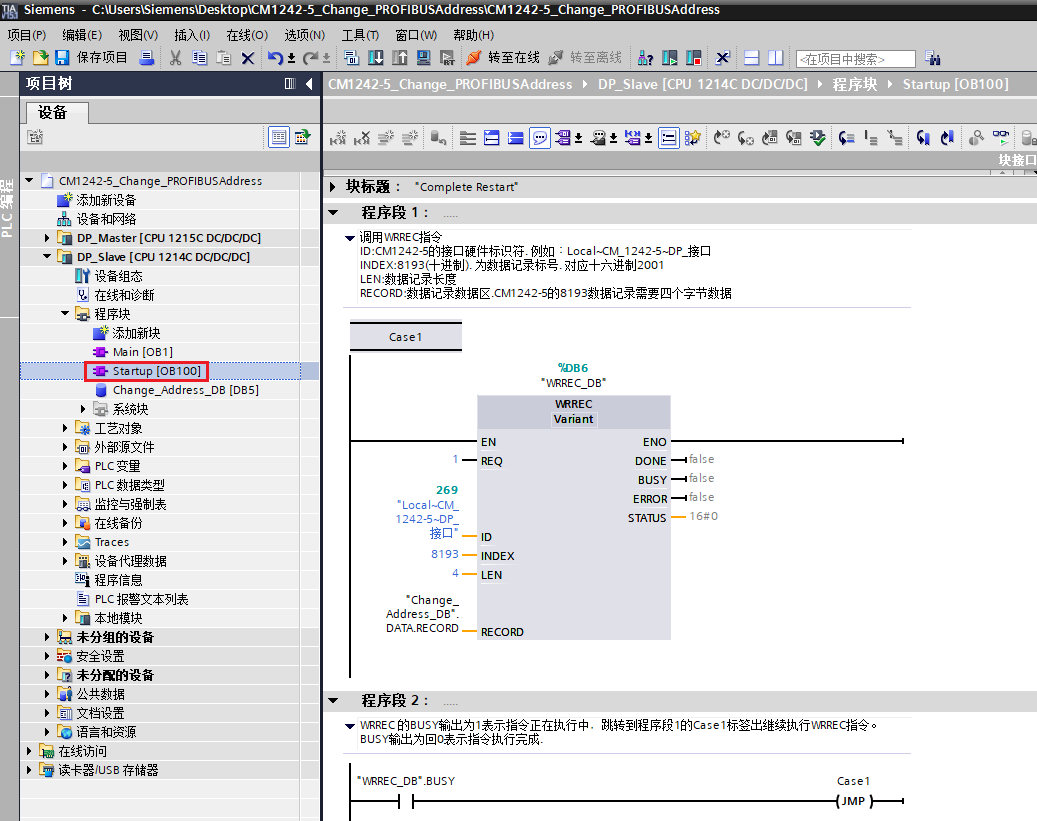Screen dimensions: 1037x821
Task: Expand the DP_Master CPU 1215C node
Action: coord(46,238)
